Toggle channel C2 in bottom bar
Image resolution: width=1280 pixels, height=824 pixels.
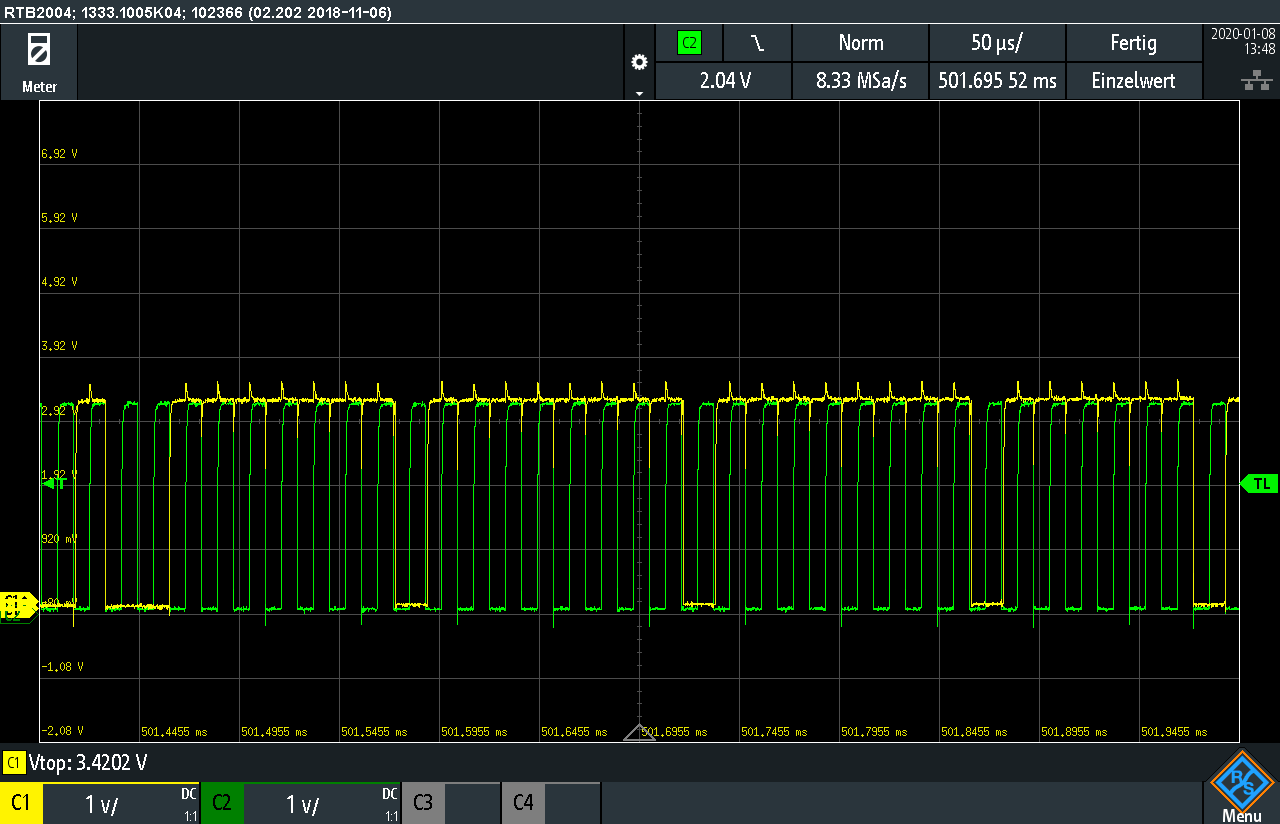(x=222, y=803)
